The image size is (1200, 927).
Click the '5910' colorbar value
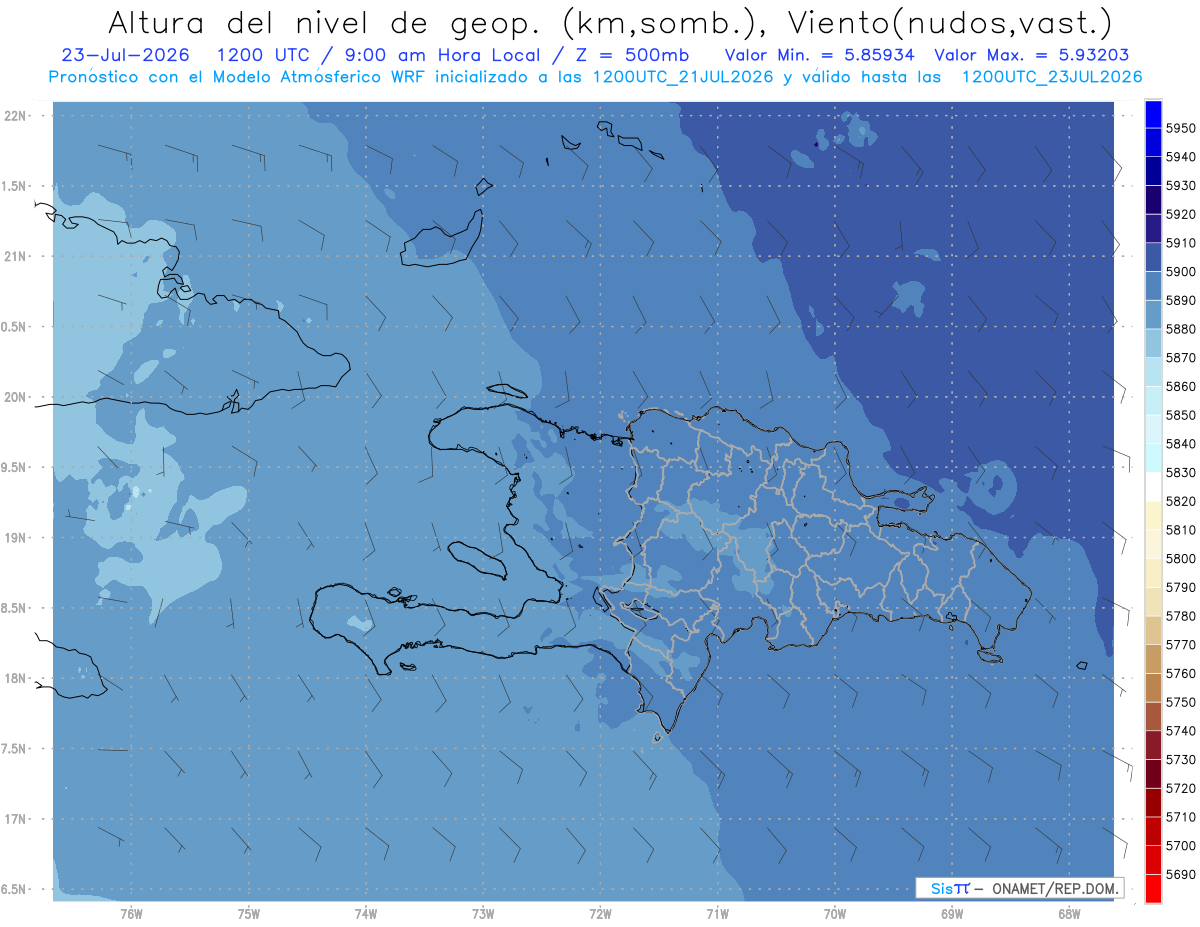point(1180,243)
